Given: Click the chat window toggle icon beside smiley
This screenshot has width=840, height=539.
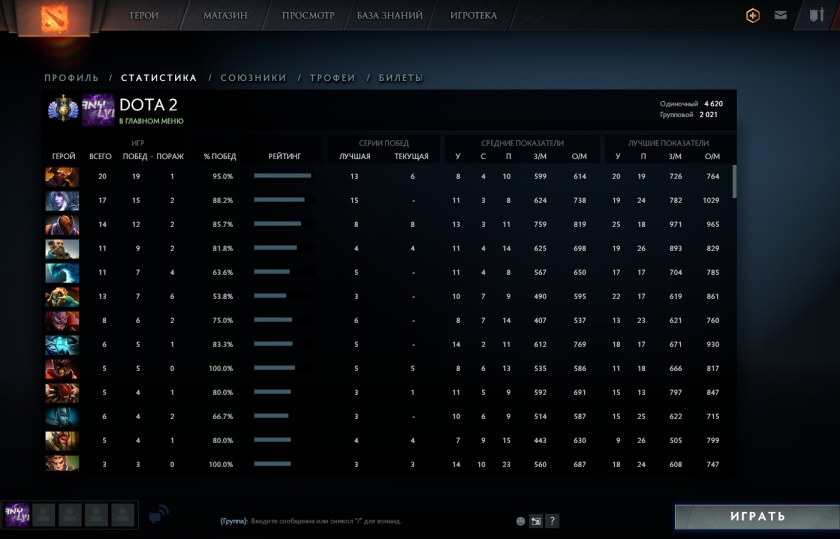Looking at the screenshot, I should (x=536, y=521).
